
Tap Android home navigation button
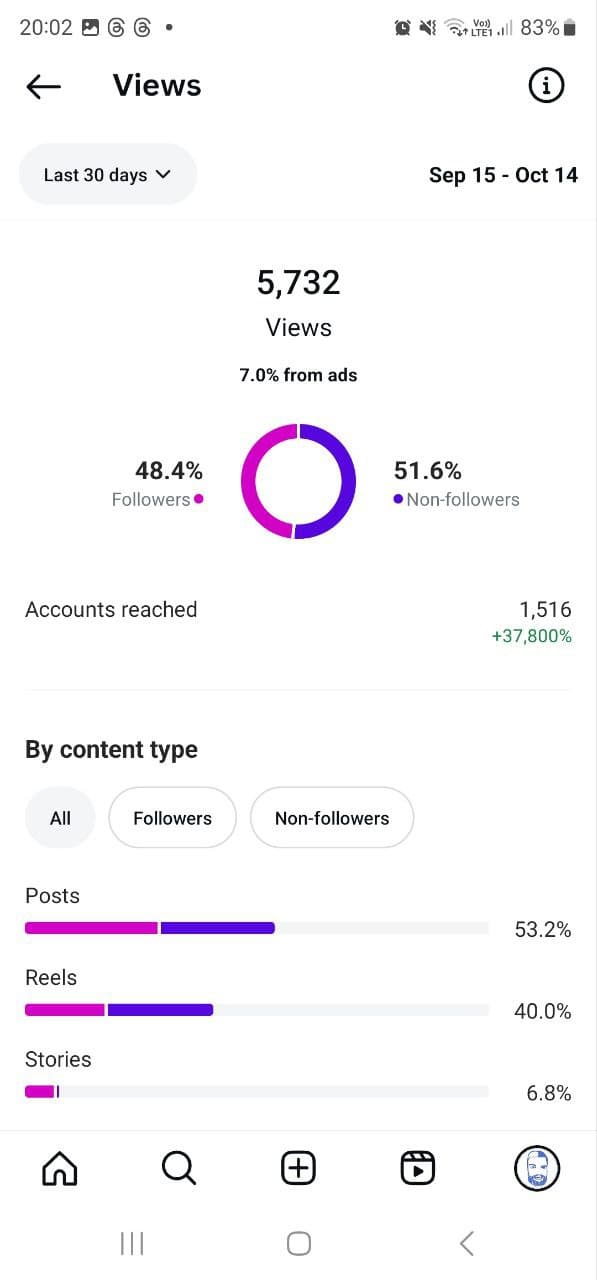pyautogui.click(x=298, y=1243)
